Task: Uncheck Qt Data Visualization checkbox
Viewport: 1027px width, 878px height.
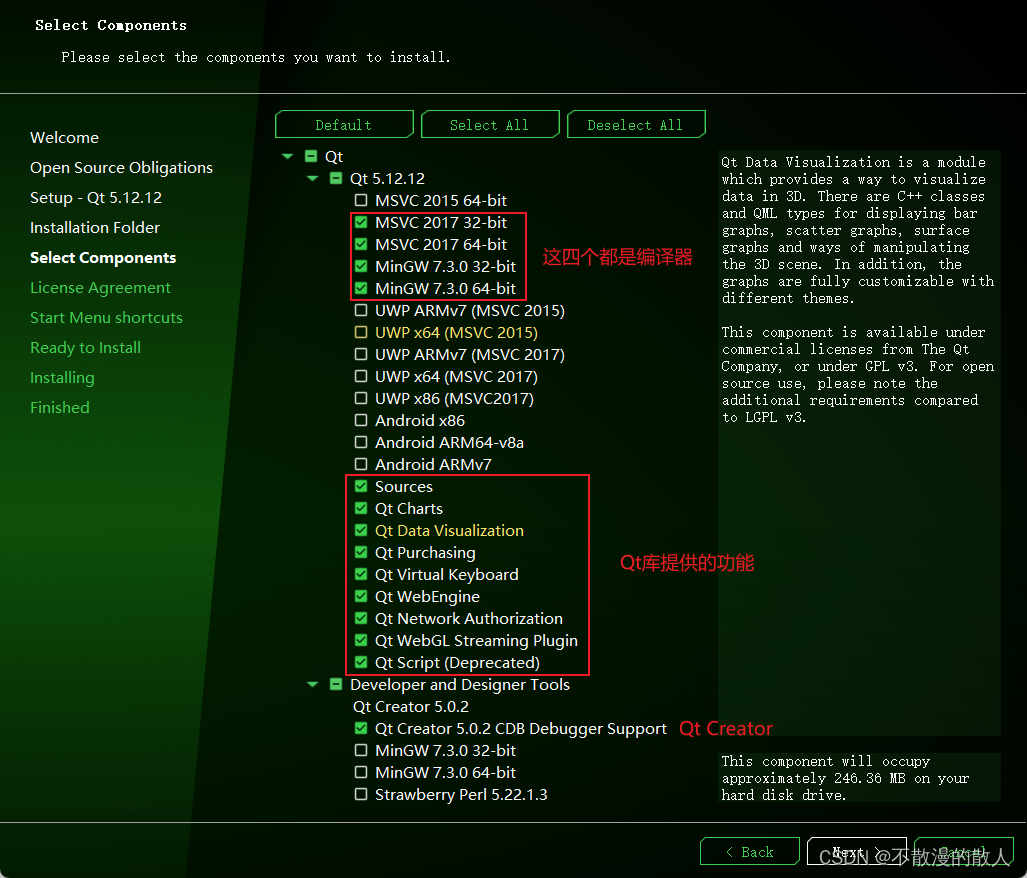Action: (x=361, y=530)
